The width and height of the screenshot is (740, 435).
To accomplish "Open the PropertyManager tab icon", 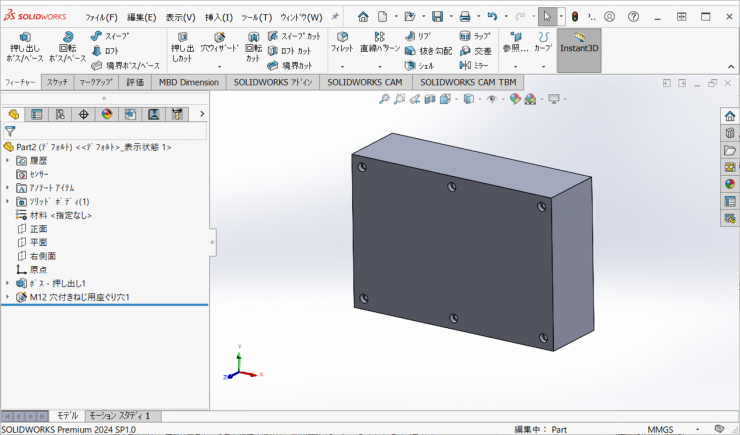I will (37, 114).
